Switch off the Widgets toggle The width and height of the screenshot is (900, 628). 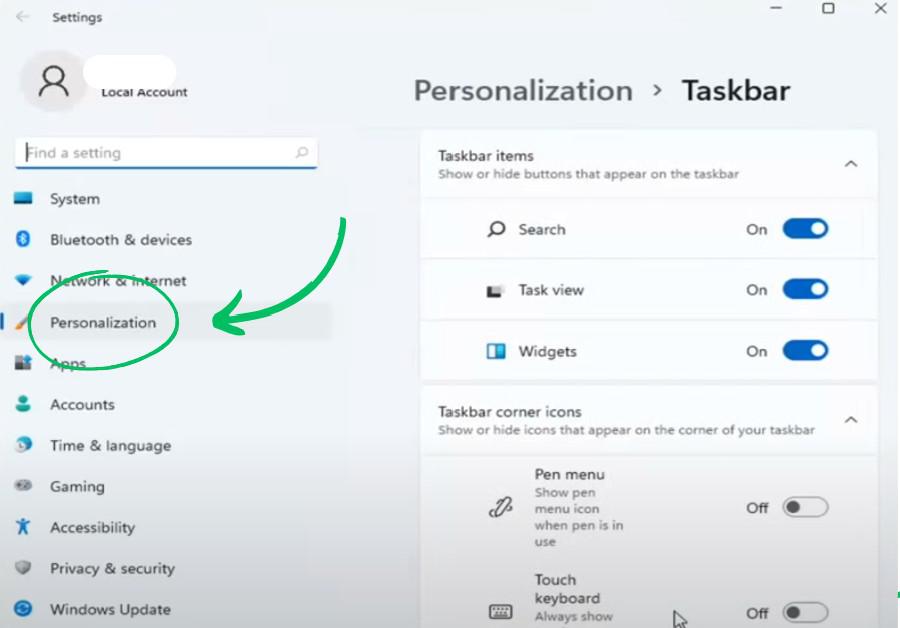(x=805, y=351)
